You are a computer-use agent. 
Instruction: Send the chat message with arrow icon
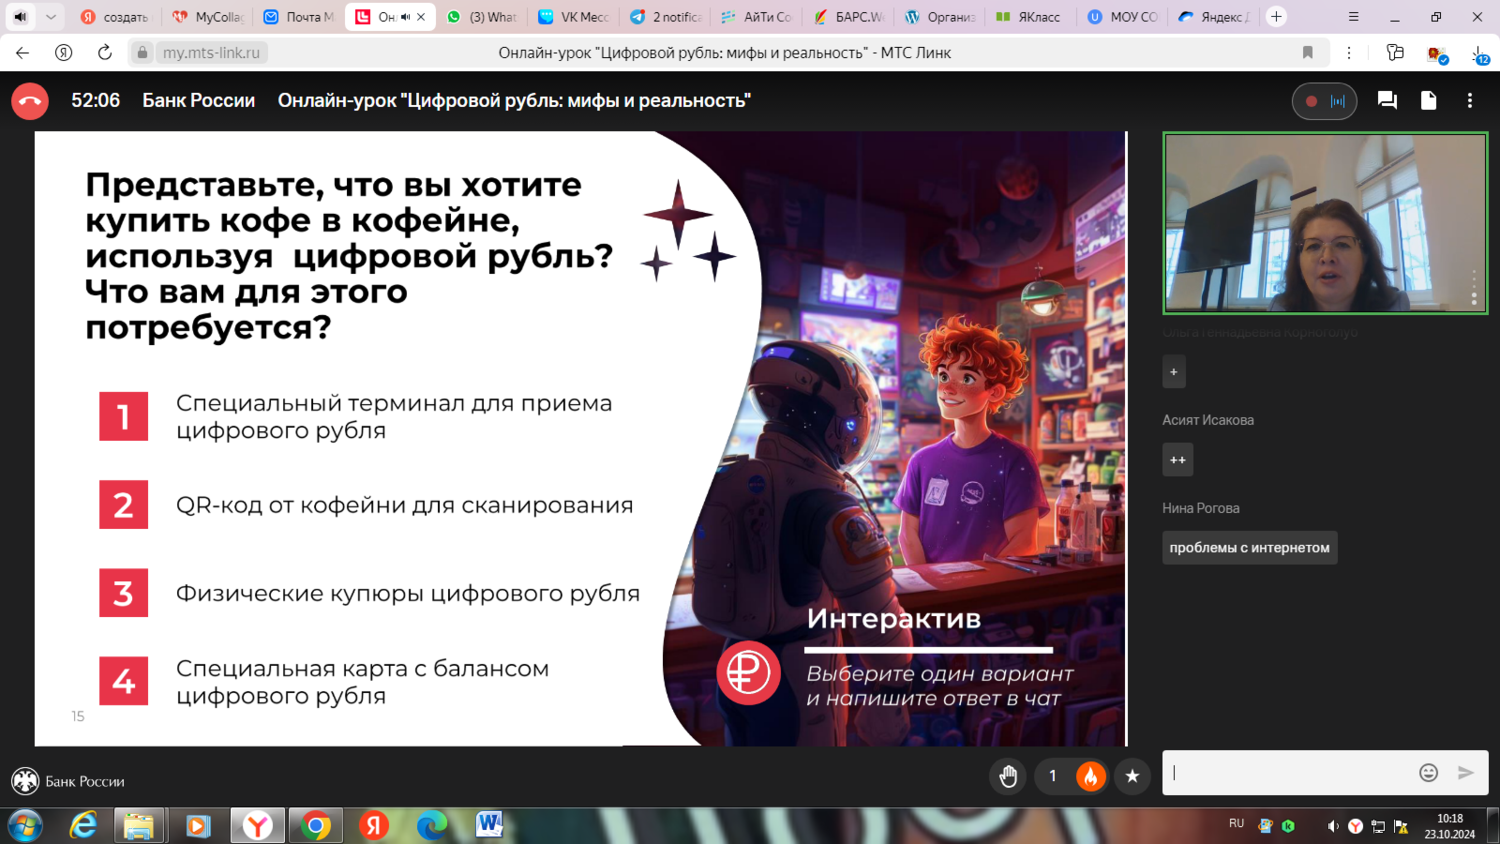(1466, 772)
